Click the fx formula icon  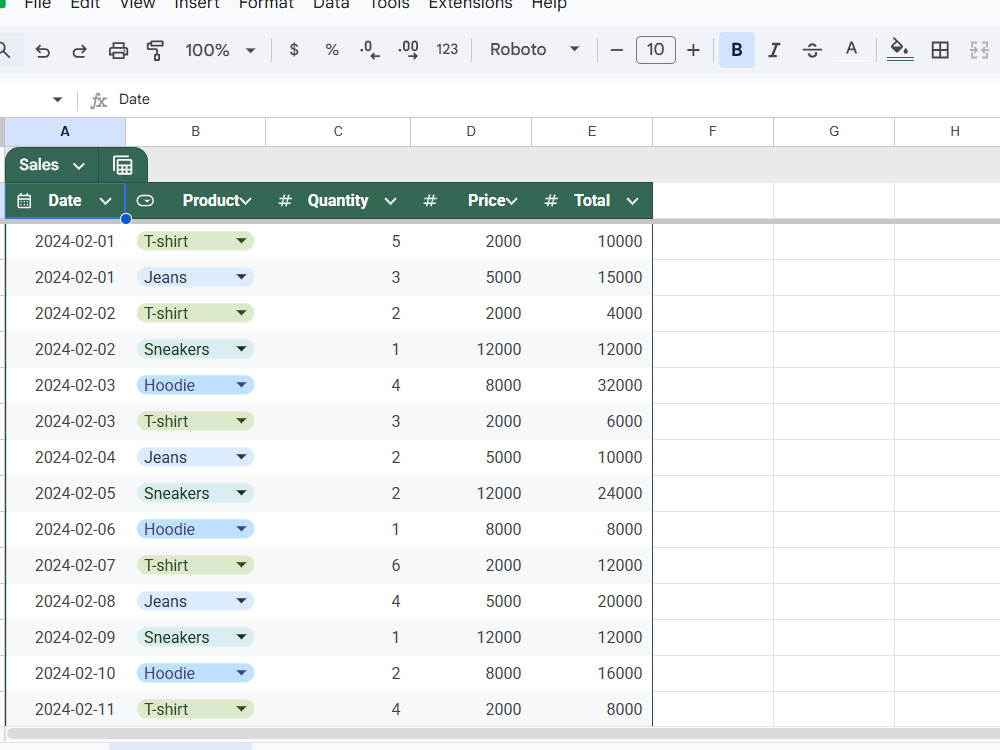pos(98,100)
